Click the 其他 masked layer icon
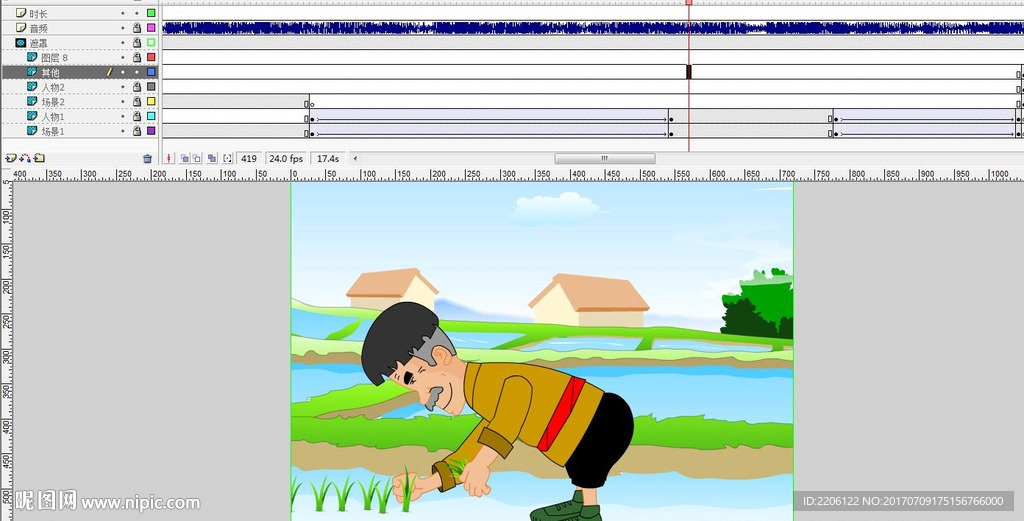 (32, 72)
